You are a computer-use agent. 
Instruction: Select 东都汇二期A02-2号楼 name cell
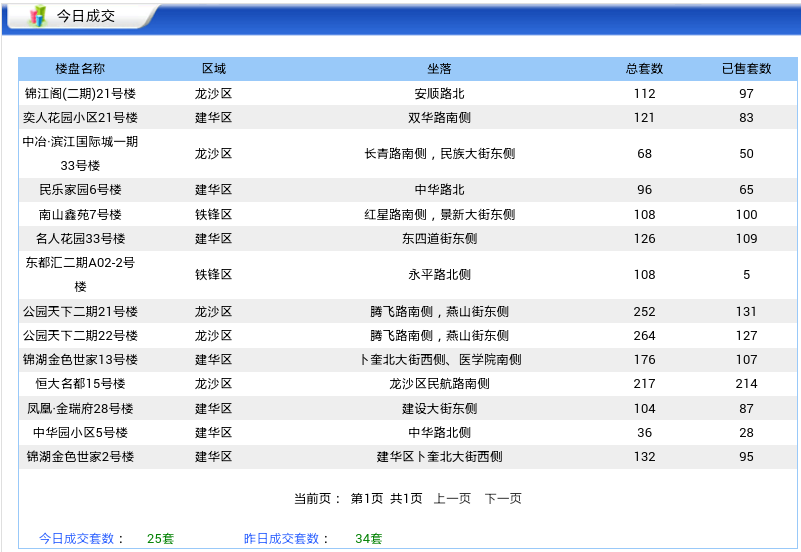80,274
